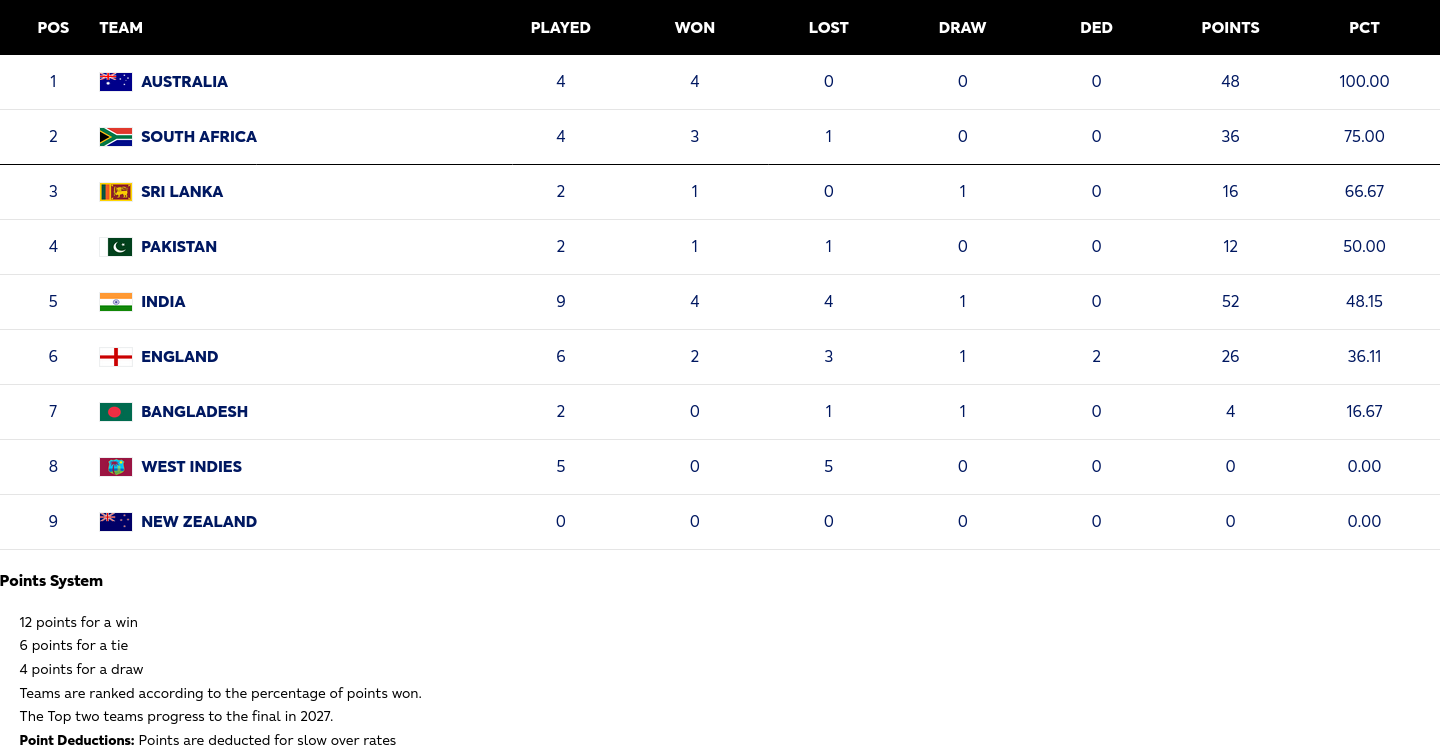Select position number 9 for New Zealand
This screenshot has height=753, width=1440.
coord(53,522)
